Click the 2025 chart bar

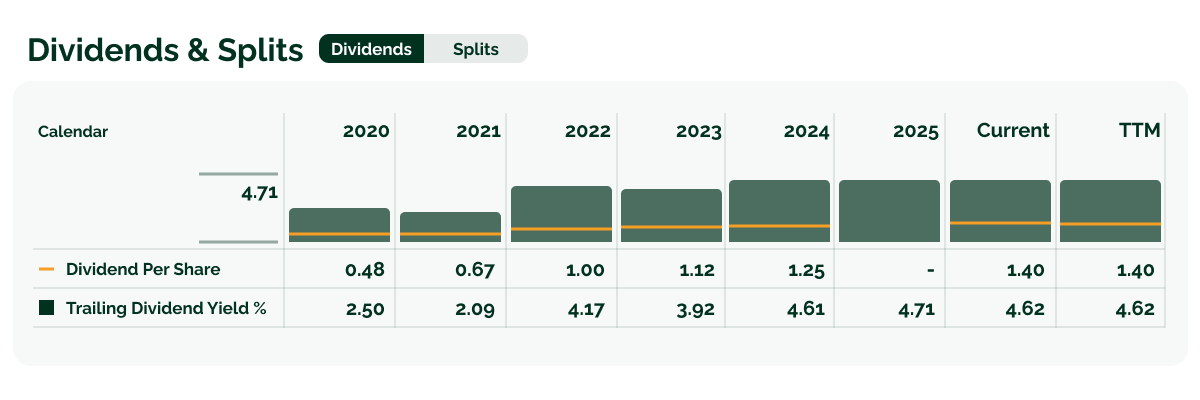coord(889,210)
